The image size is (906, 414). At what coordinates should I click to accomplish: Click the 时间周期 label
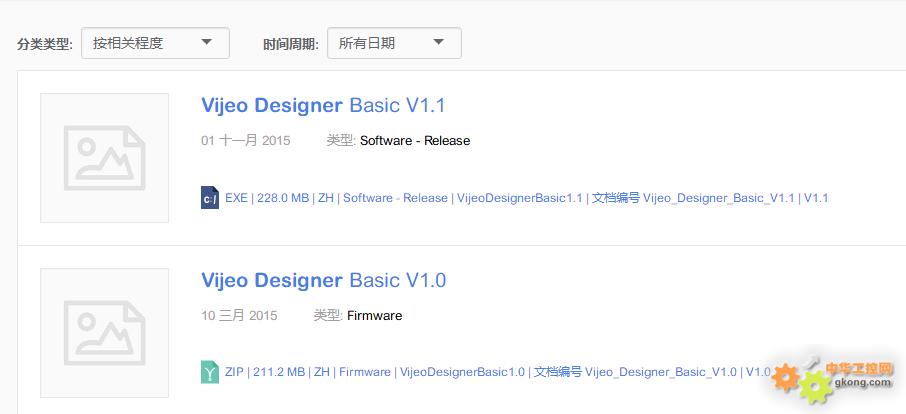coord(291,44)
